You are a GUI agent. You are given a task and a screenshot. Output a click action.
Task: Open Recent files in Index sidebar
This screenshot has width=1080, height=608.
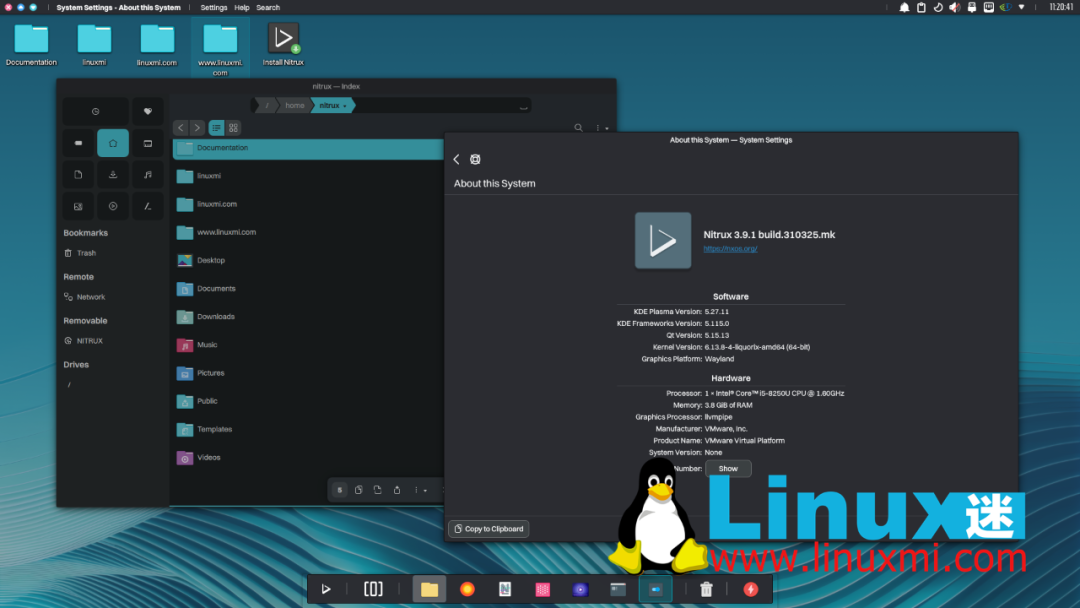[95, 112]
